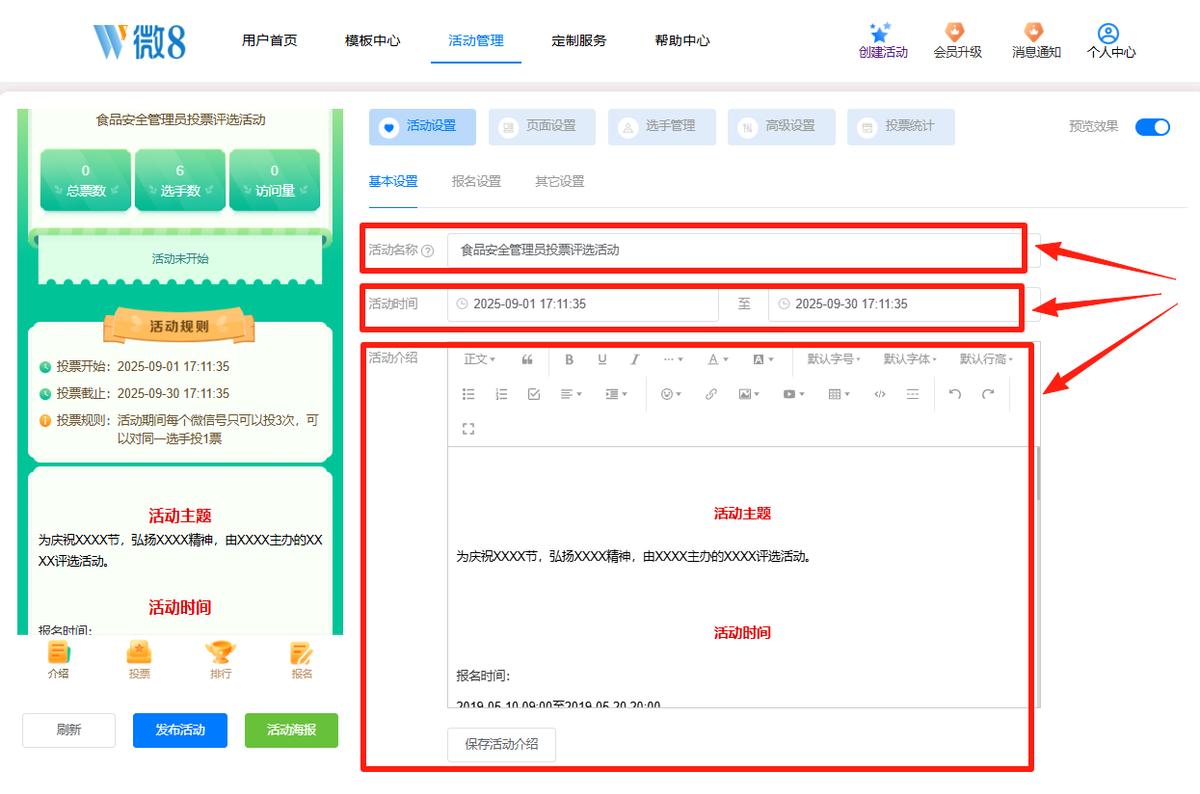The image size is (1200, 794).
Task: Expand the 默认字号 font size dropdown
Action: click(834, 359)
